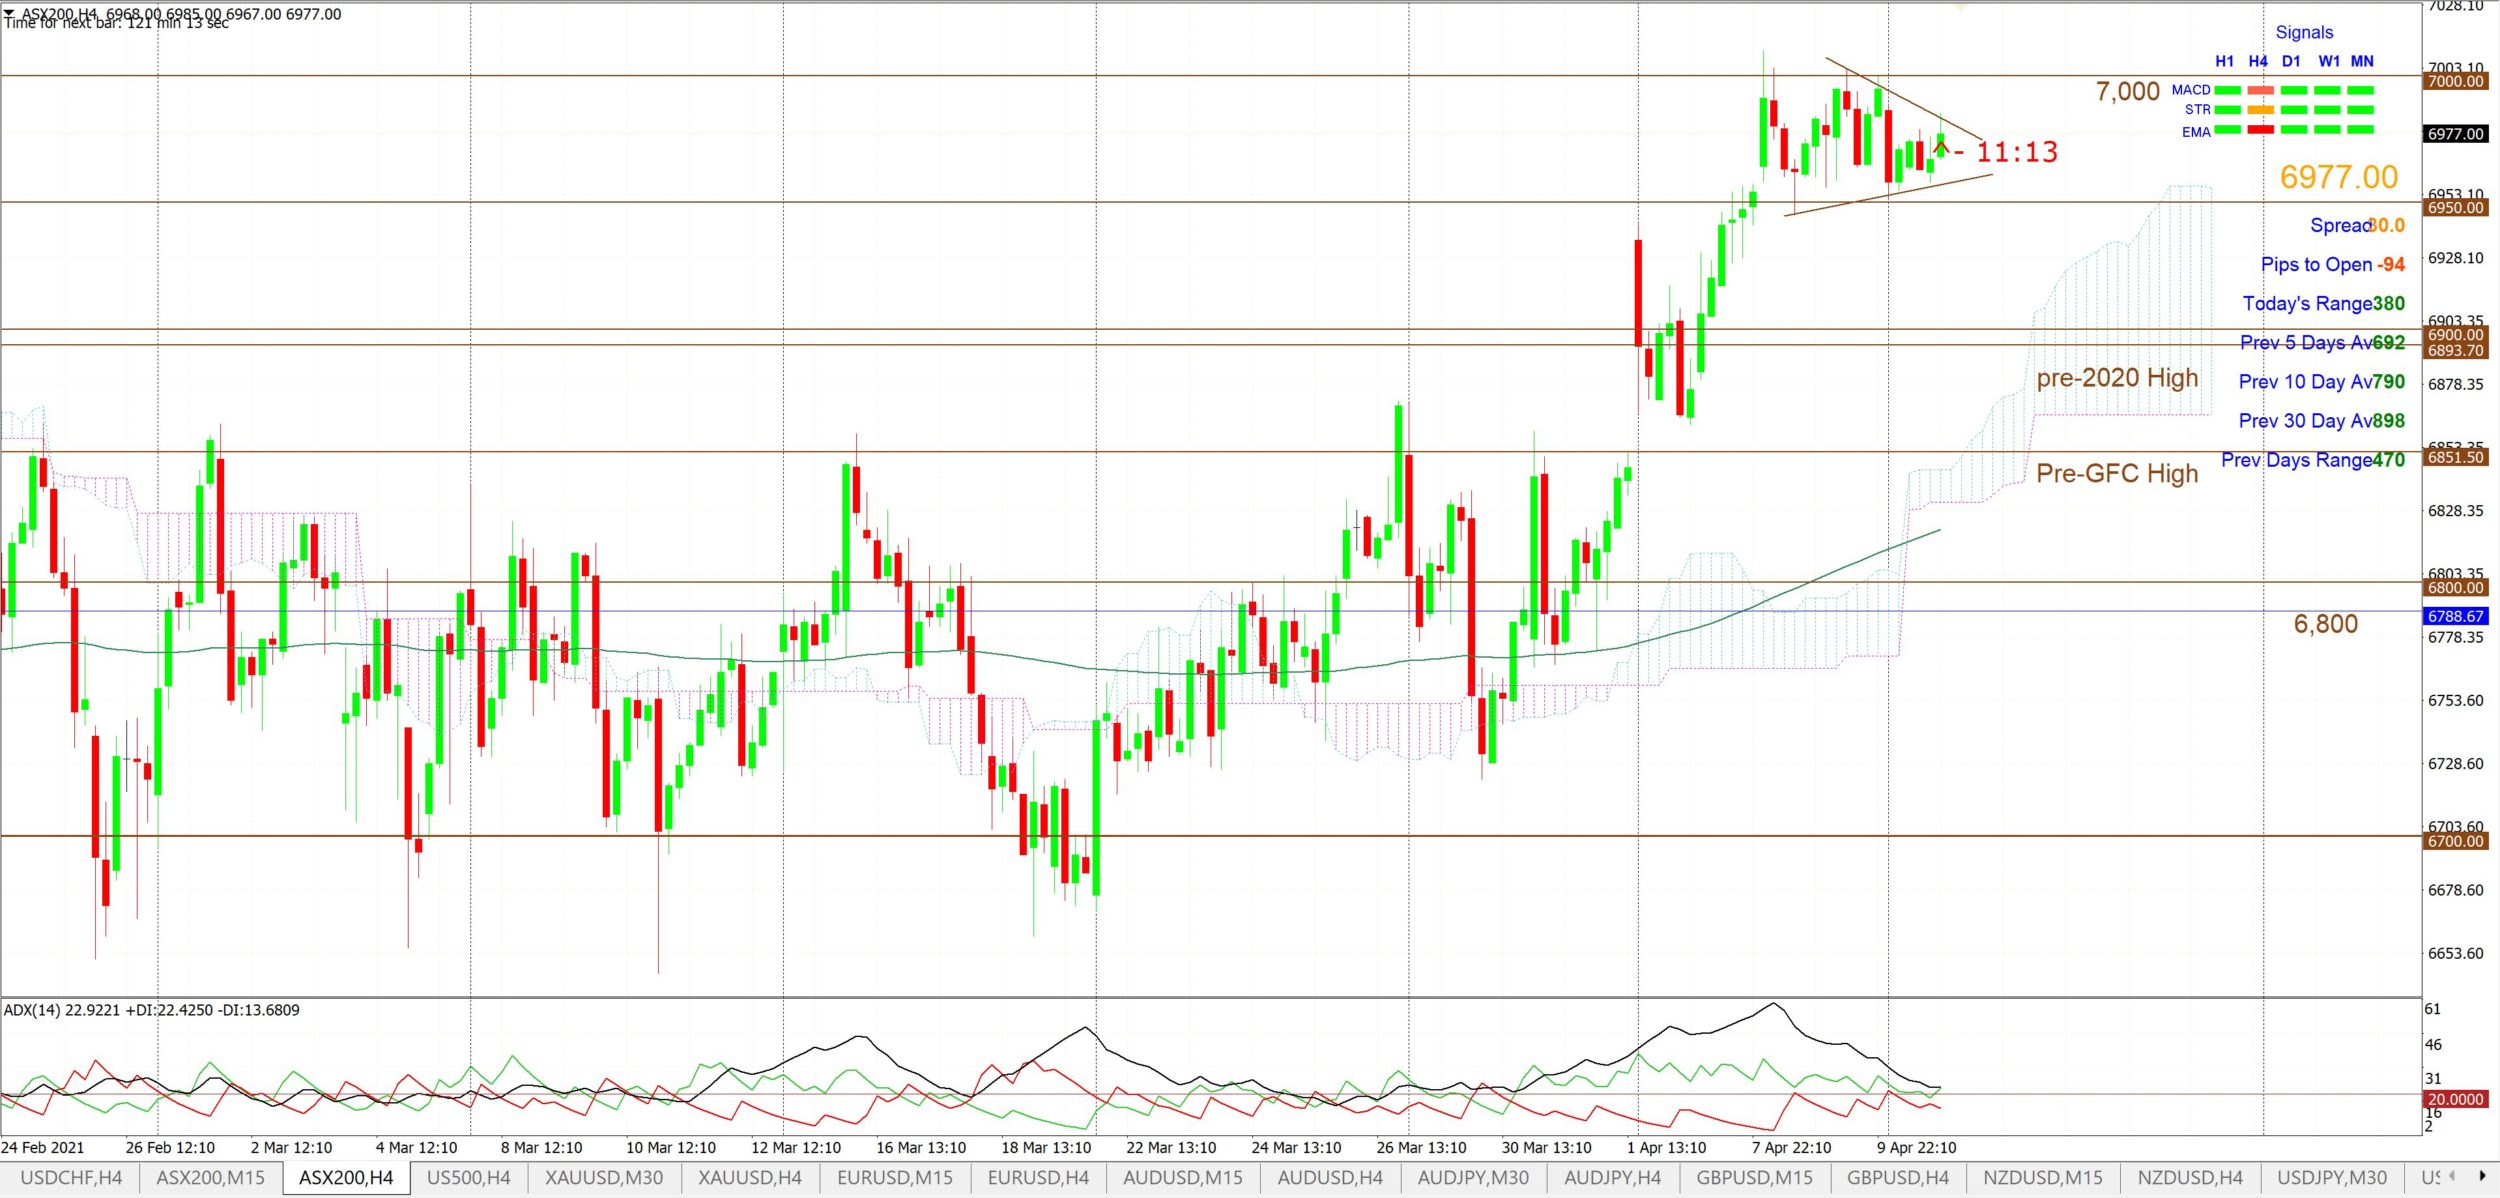Click the Prev 5 Days Av 692 line
The width and height of the screenshot is (2500, 1198).
click(2322, 342)
